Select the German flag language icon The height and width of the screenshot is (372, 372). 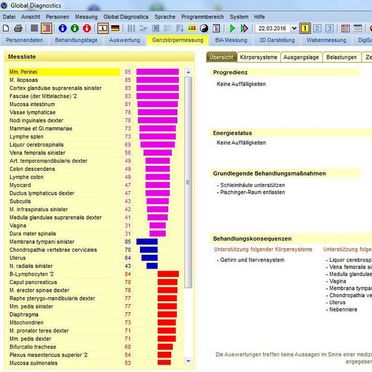115,28
